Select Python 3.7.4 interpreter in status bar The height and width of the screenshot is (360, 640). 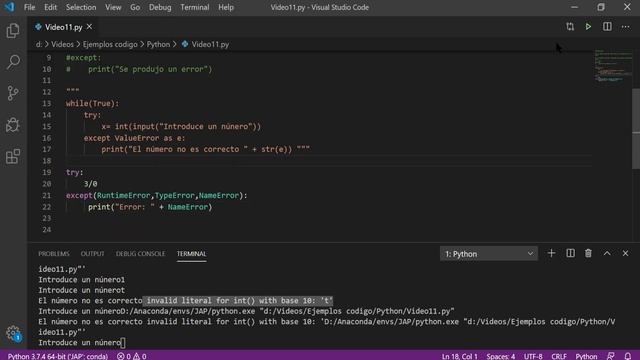(58, 356)
